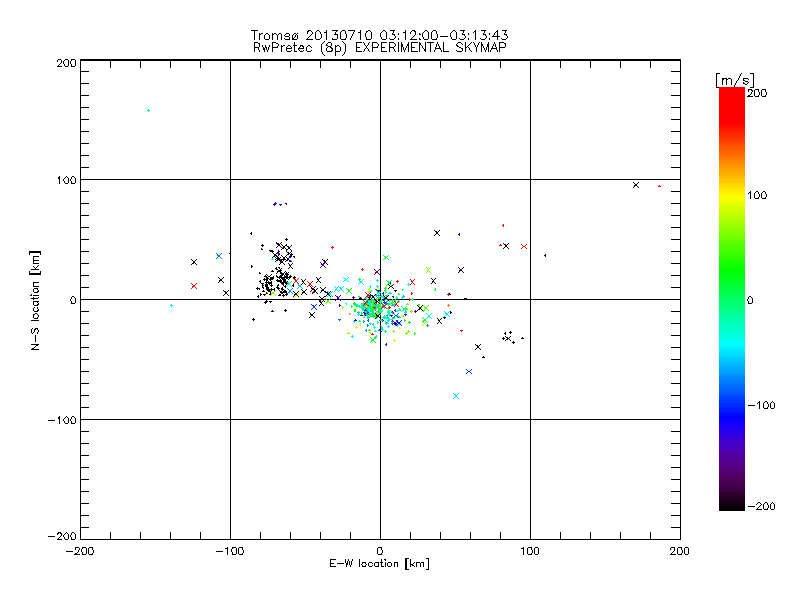Click the '0' tick label on the N-S axis
This screenshot has height=600, width=800.
73,301
